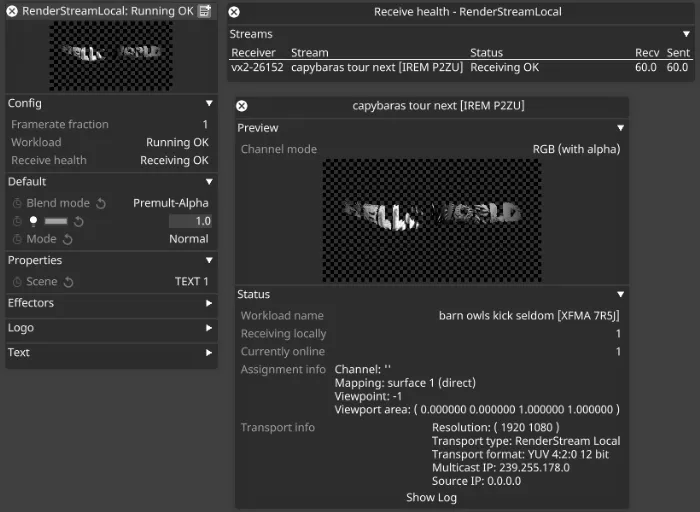Open the Blend mode Premult-Alpha dropdown
Viewport: 700px width, 512px height.
171,203
